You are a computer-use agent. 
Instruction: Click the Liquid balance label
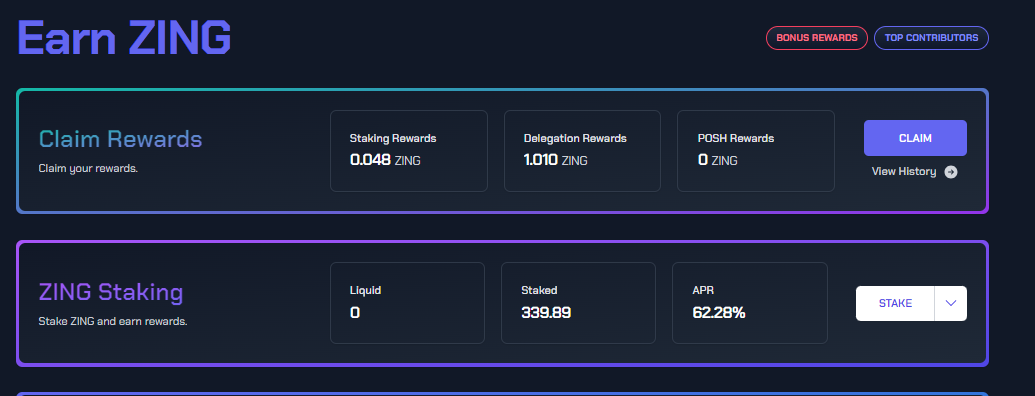[365, 290]
